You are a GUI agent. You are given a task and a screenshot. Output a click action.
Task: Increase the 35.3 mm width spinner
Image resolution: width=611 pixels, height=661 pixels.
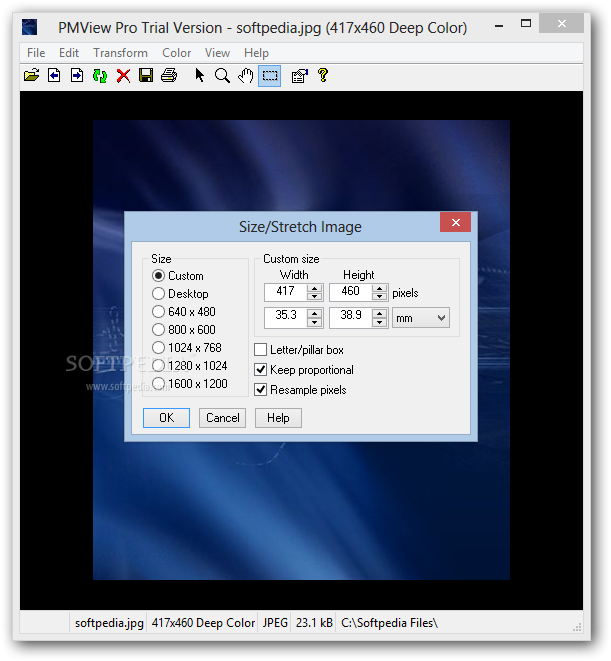(315, 314)
